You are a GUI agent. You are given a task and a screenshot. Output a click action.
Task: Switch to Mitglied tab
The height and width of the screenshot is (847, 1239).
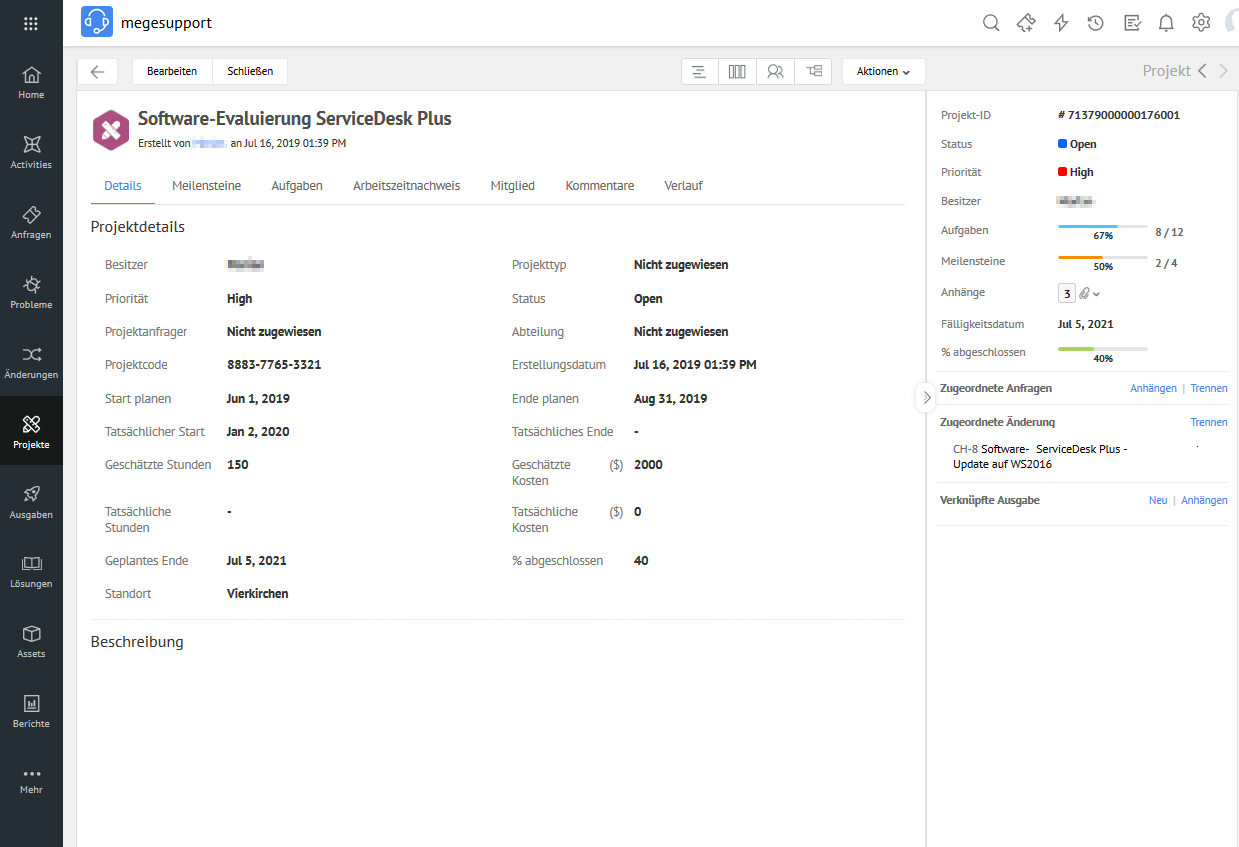point(512,186)
